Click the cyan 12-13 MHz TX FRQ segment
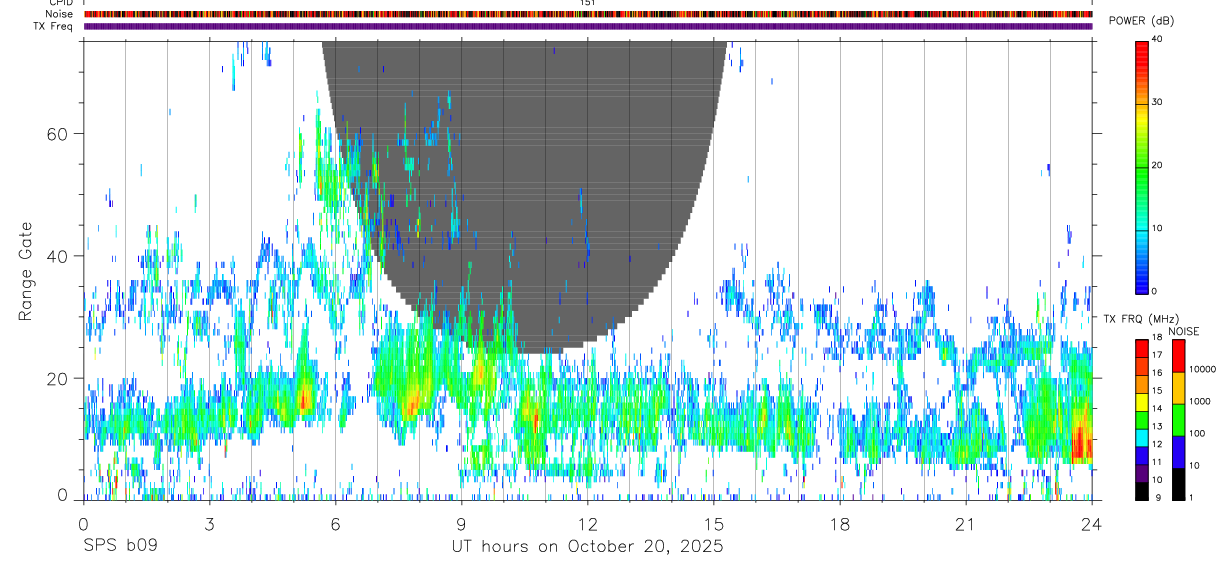The width and height of the screenshot is (1228, 567). [1141, 437]
